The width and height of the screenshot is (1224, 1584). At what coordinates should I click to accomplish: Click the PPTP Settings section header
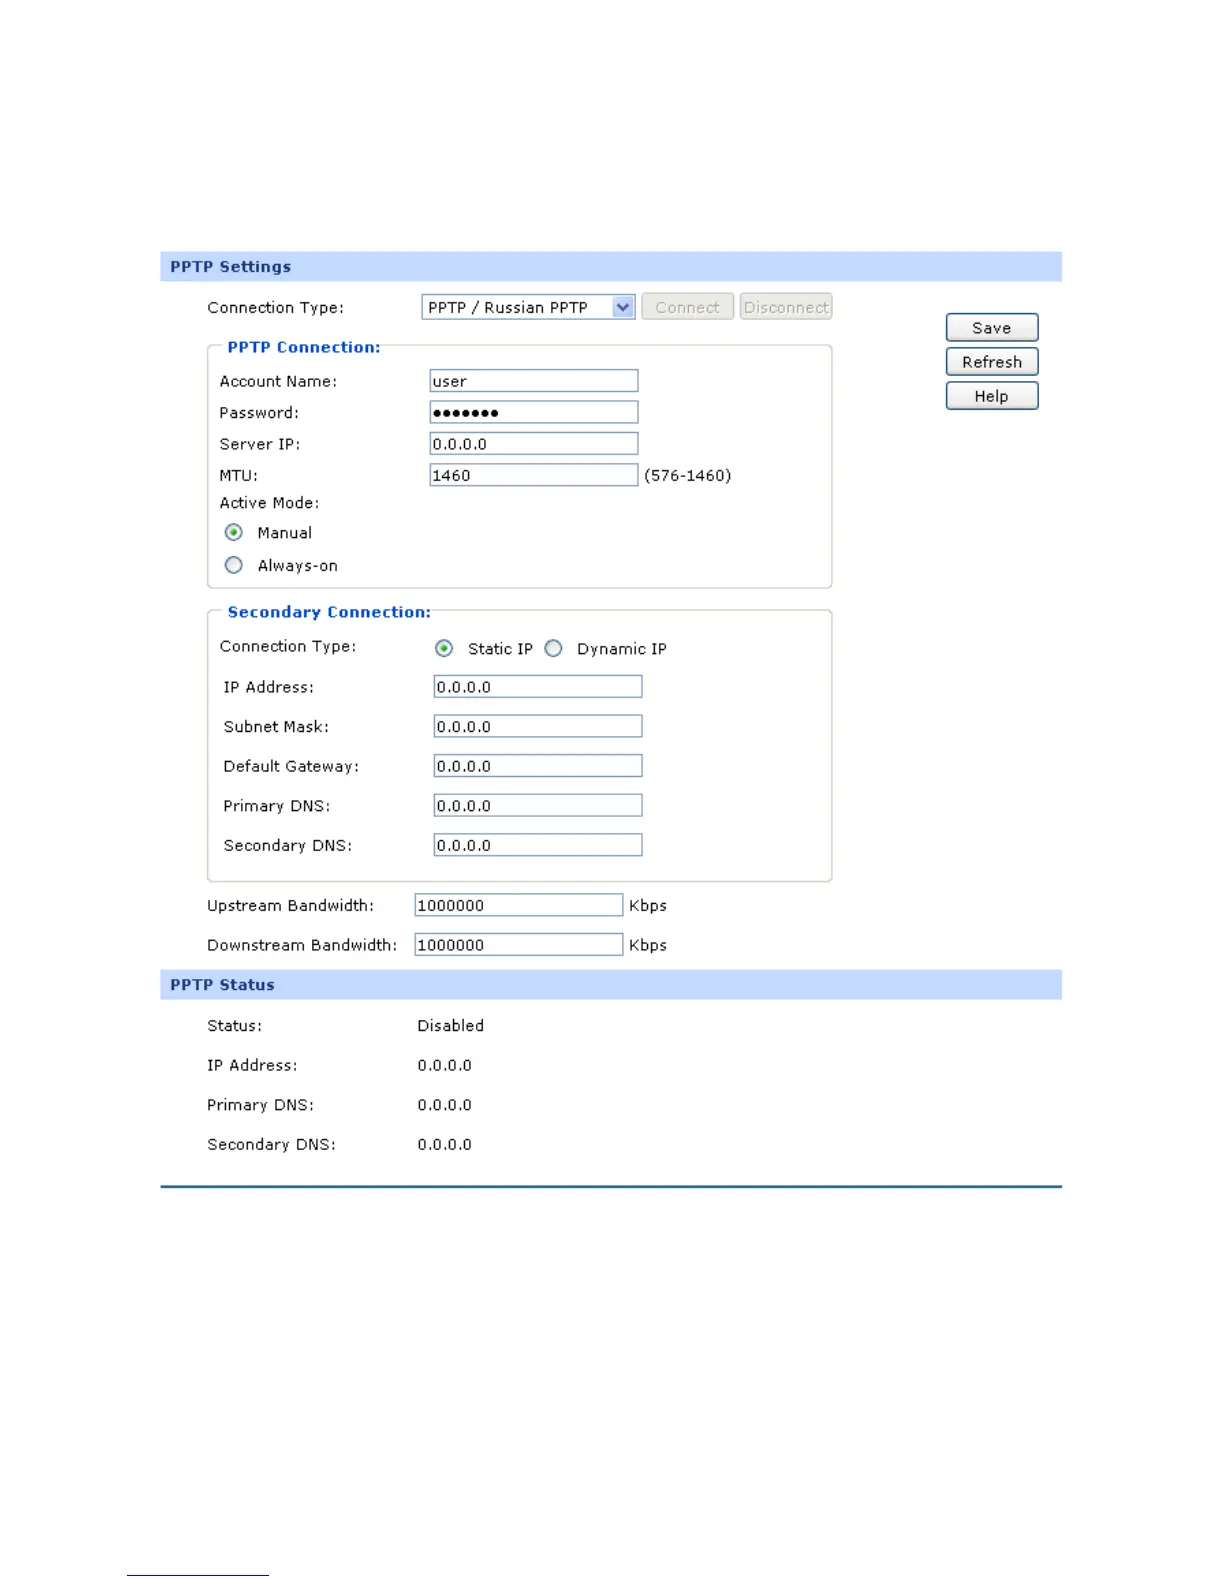tap(611, 267)
